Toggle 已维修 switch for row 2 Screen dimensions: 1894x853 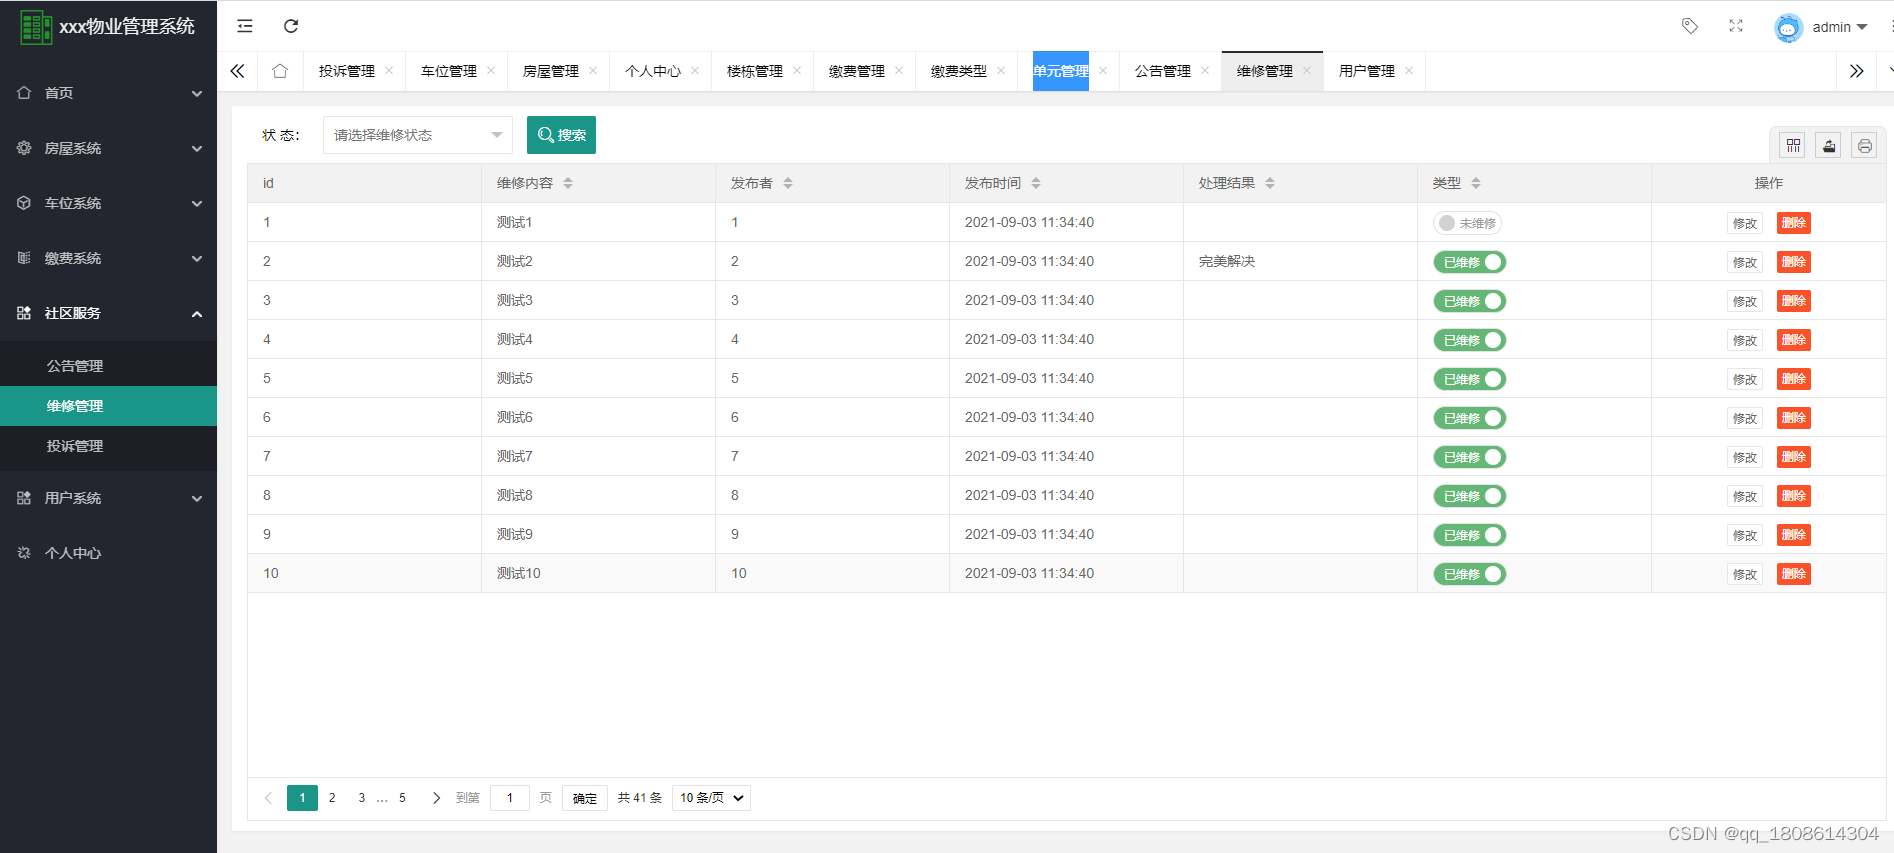pos(1469,262)
